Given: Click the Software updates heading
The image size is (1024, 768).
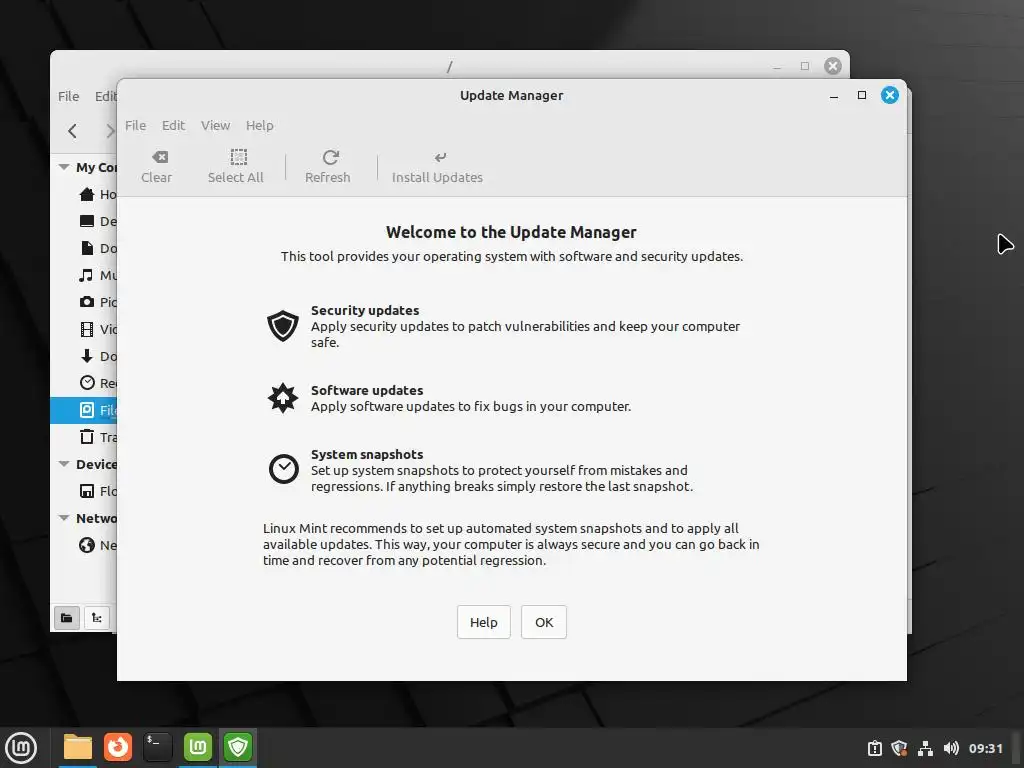Looking at the screenshot, I should [x=367, y=390].
